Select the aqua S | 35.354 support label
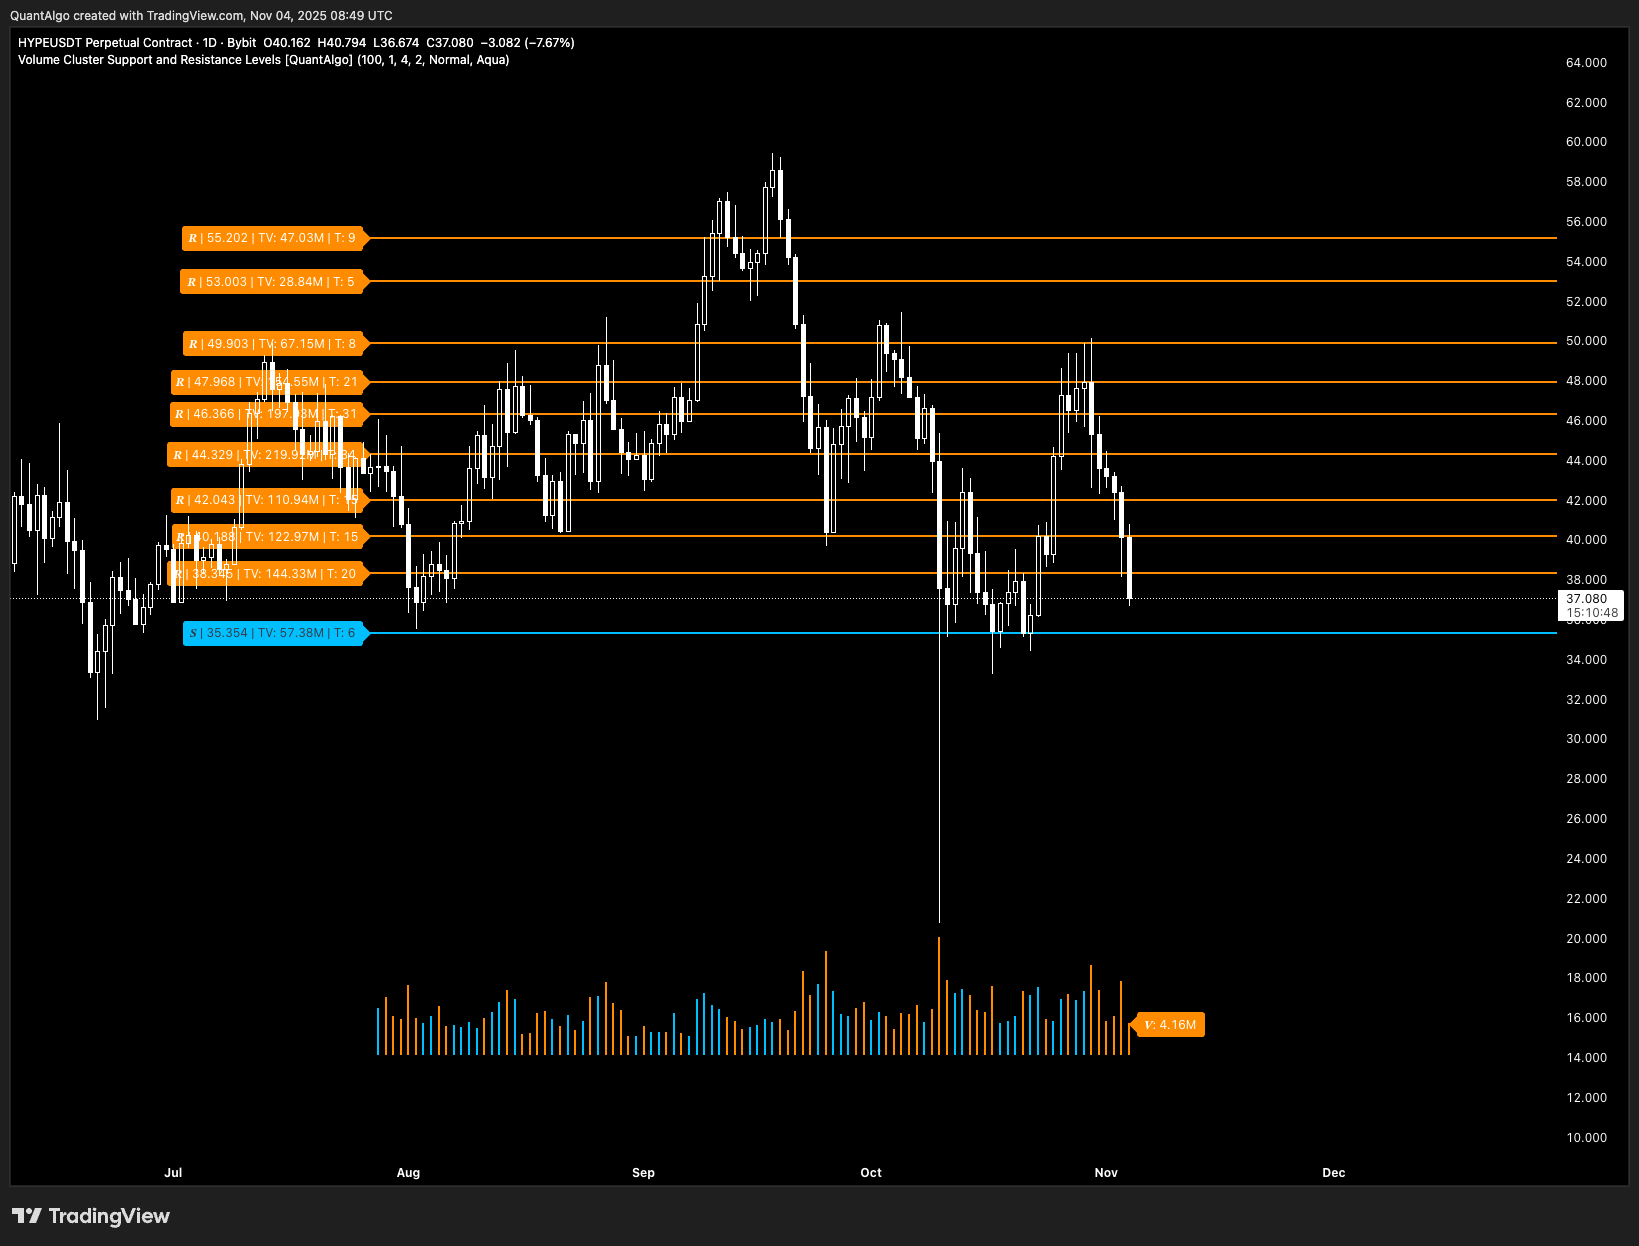Screen dimensions: 1639x1246 point(275,633)
